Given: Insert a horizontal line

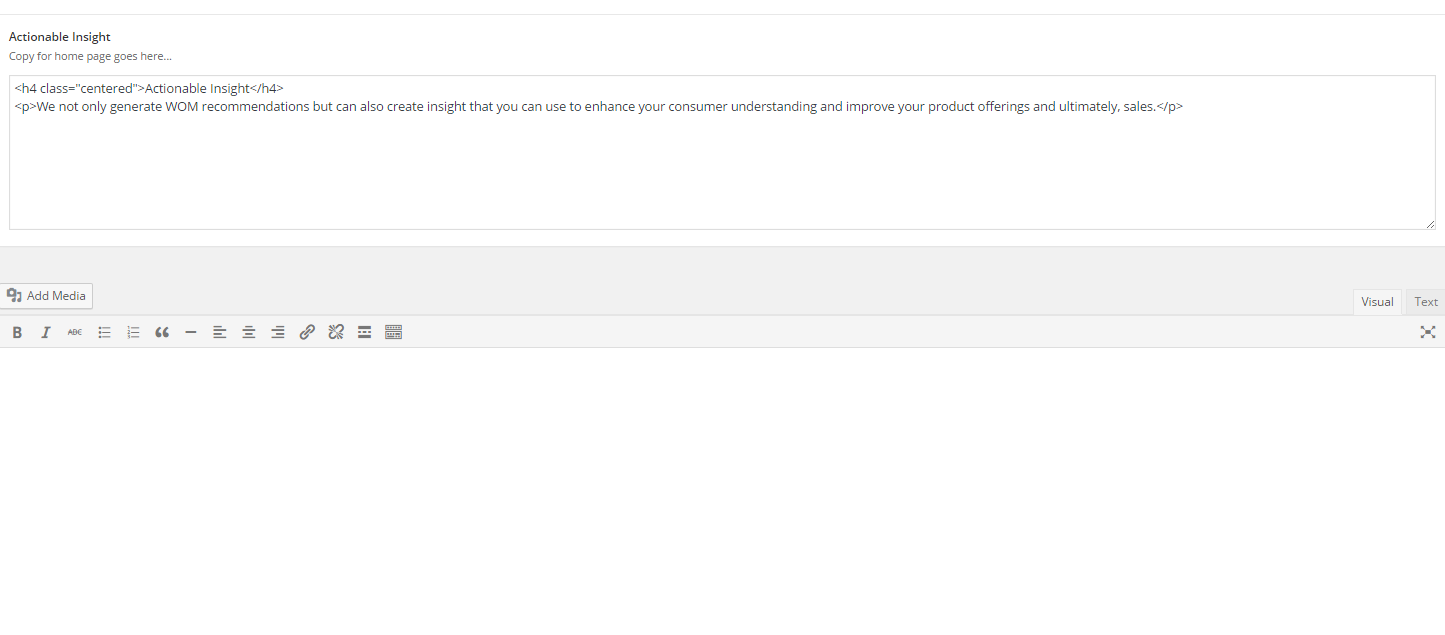Looking at the screenshot, I should pos(191,332).
